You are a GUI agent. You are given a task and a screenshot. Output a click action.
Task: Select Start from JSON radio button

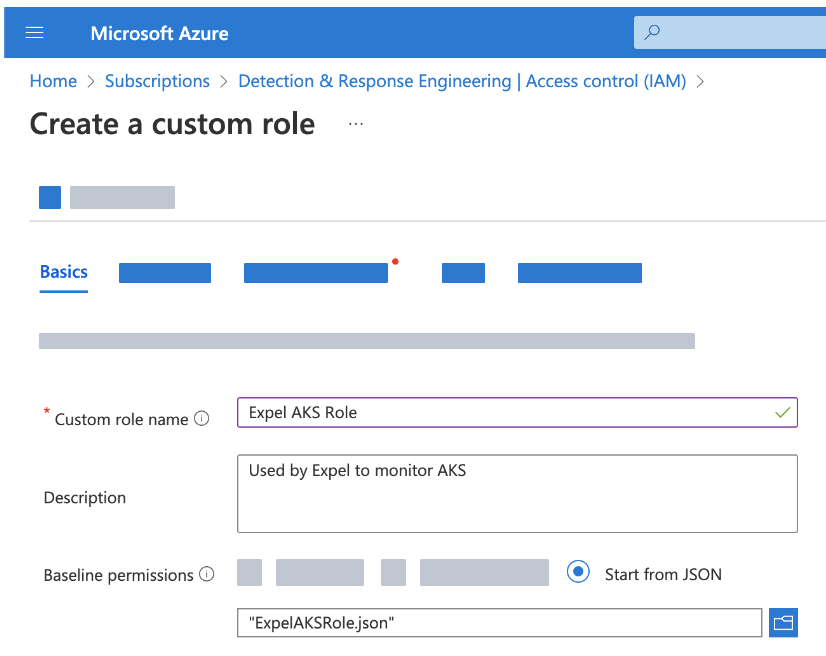[578, 572]
